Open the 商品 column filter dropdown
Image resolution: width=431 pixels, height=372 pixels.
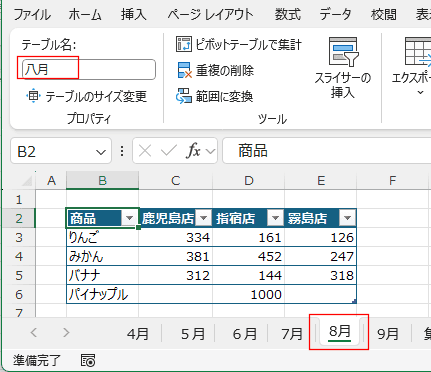pos(129,218)
